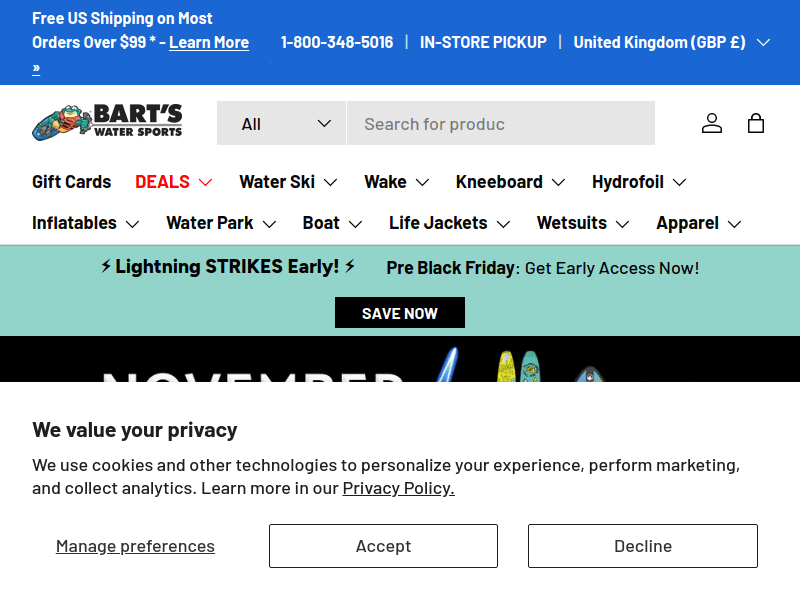Open the account sign-in icon
Screen dimensions: 800x600
[711, 123]
